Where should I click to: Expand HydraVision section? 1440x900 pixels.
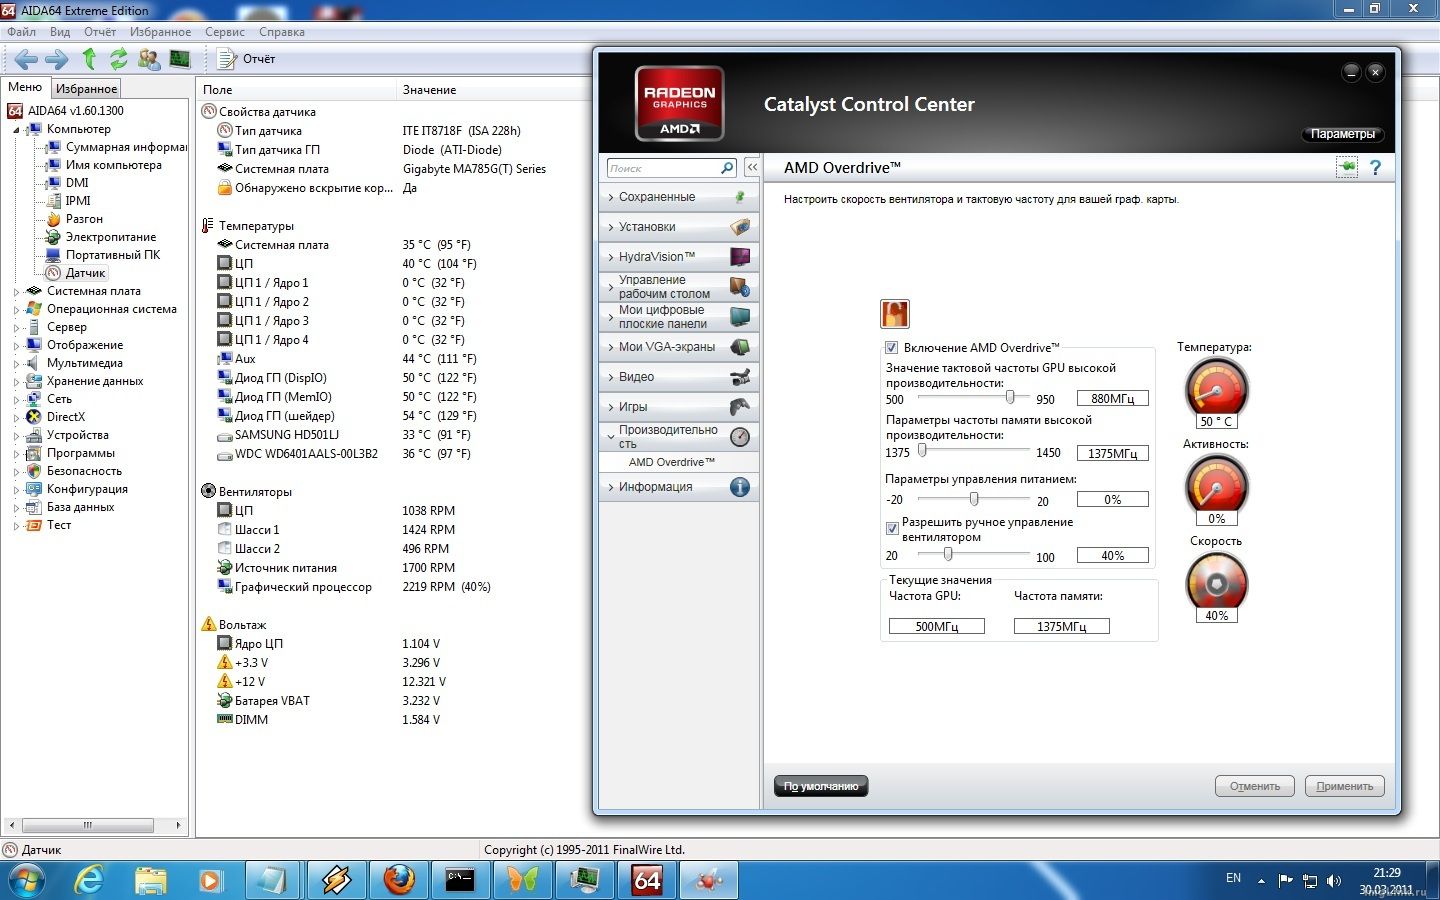click(x=679, y=257)
